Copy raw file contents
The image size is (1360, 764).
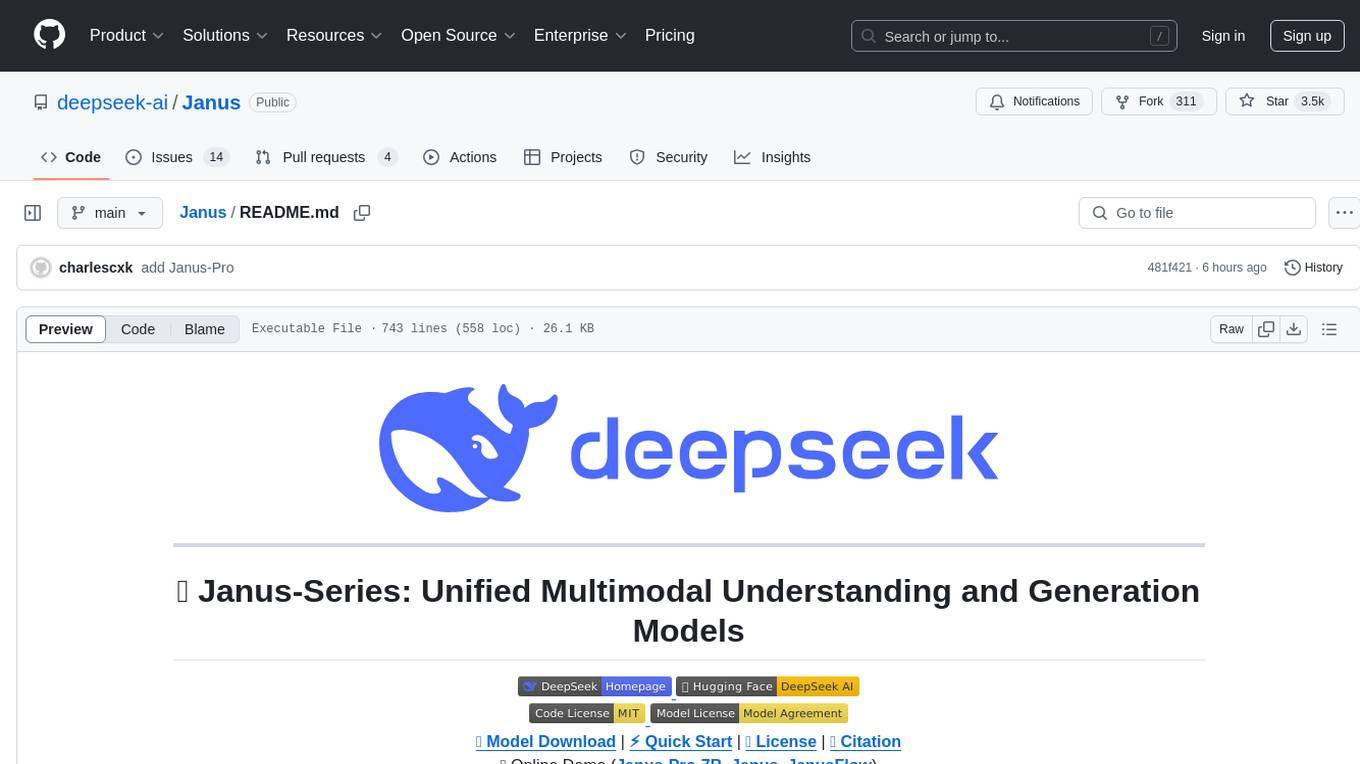(1266, 329)
